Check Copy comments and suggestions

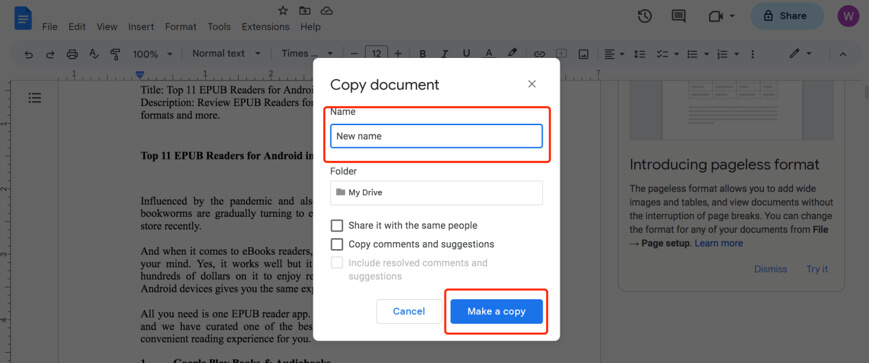click(x=336, y=244)
